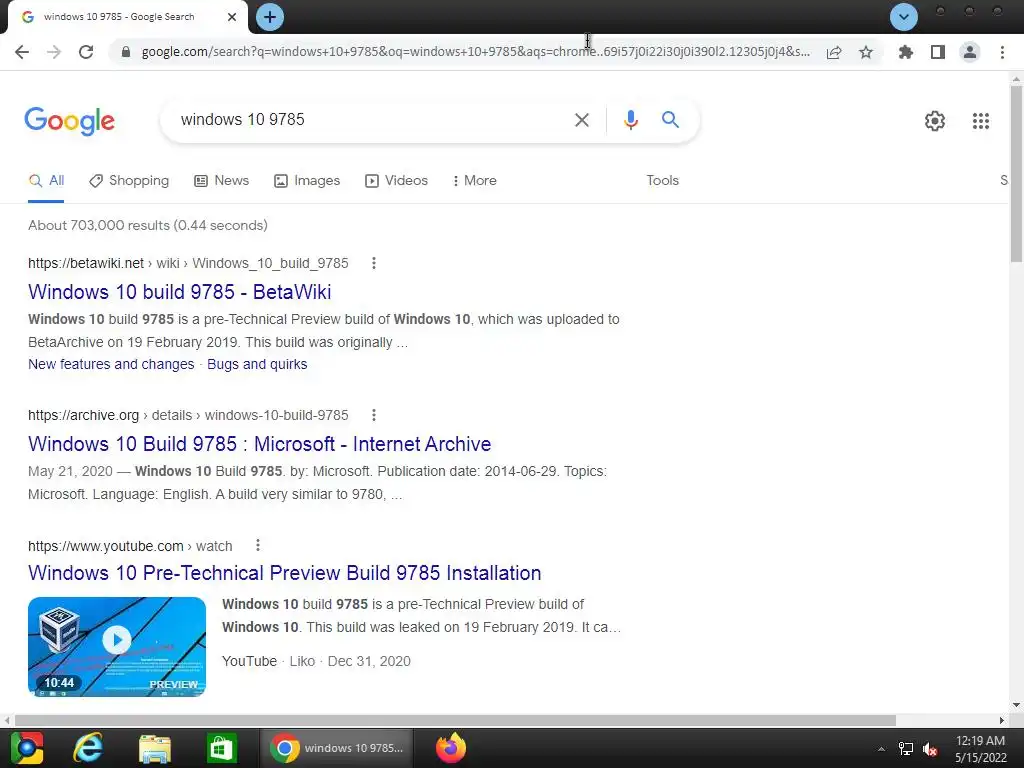Viewport: 1024px width, 768px height.
Task: Play the YouTube video thumbnail preview
Action: tap(117, 647)
